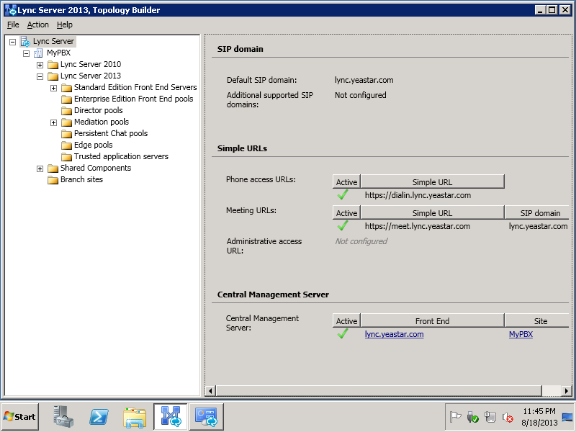Click SIP domain column header in Meeting URLs
Viewport: 576px width, 432px height.
[537, 213]
